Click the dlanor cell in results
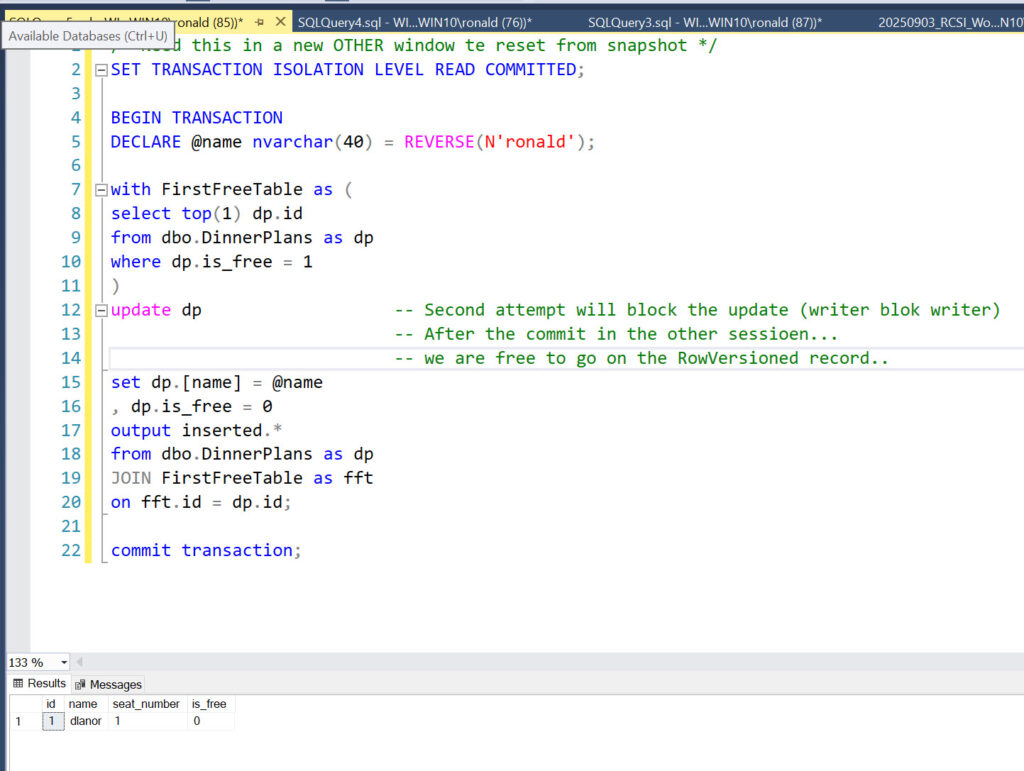 [85, 721]
